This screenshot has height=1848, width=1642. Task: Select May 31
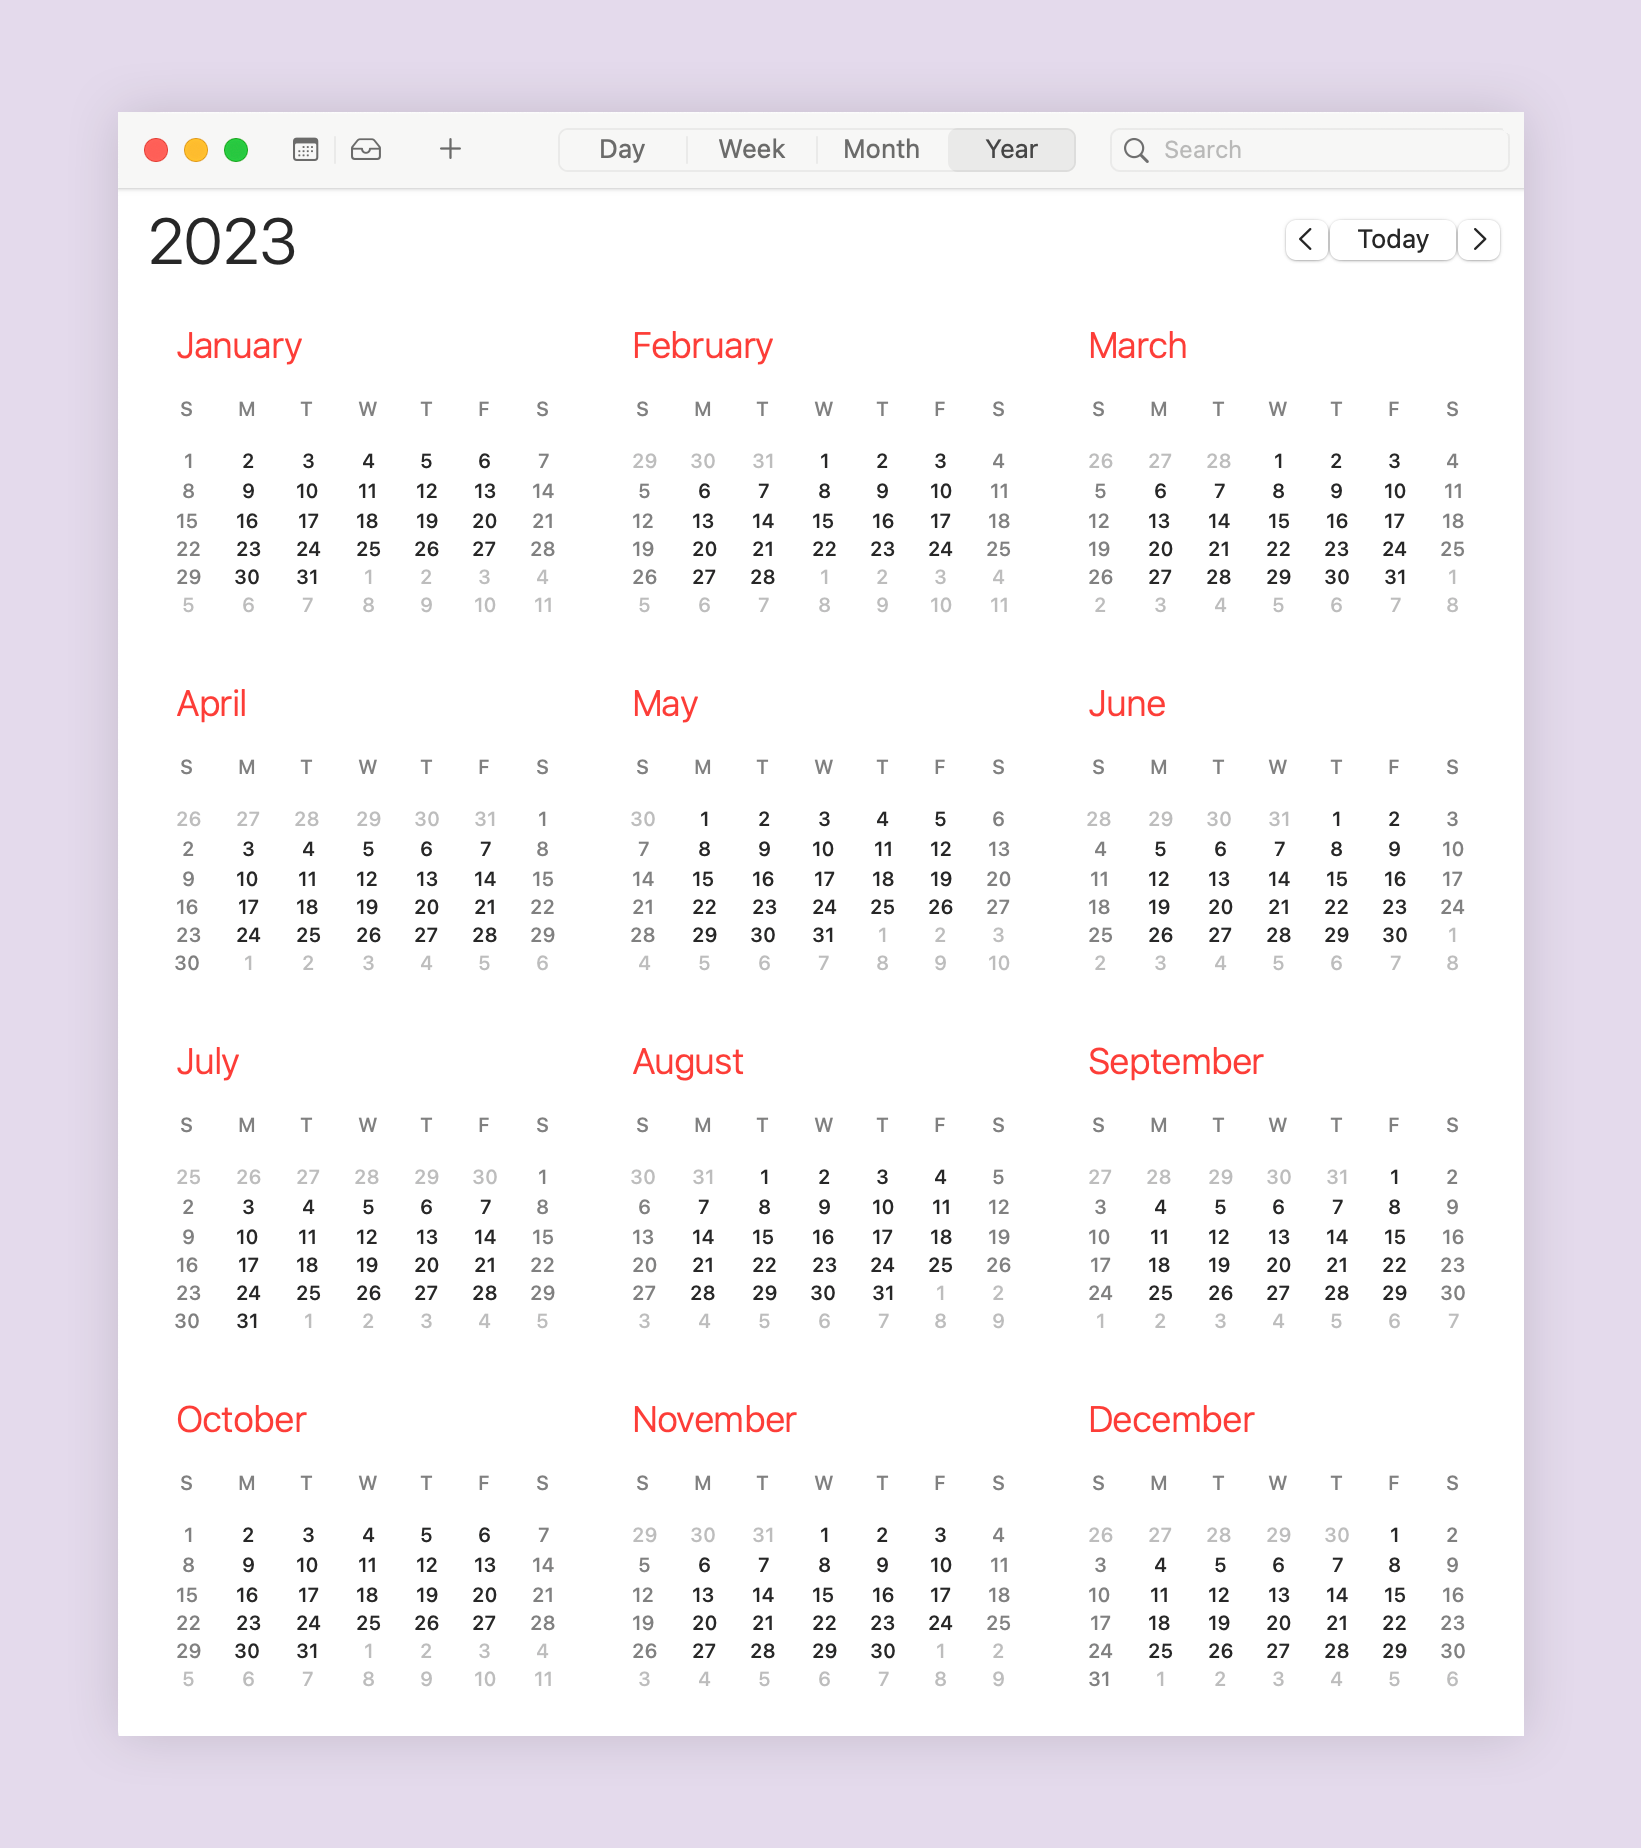(x=823, y=935)
